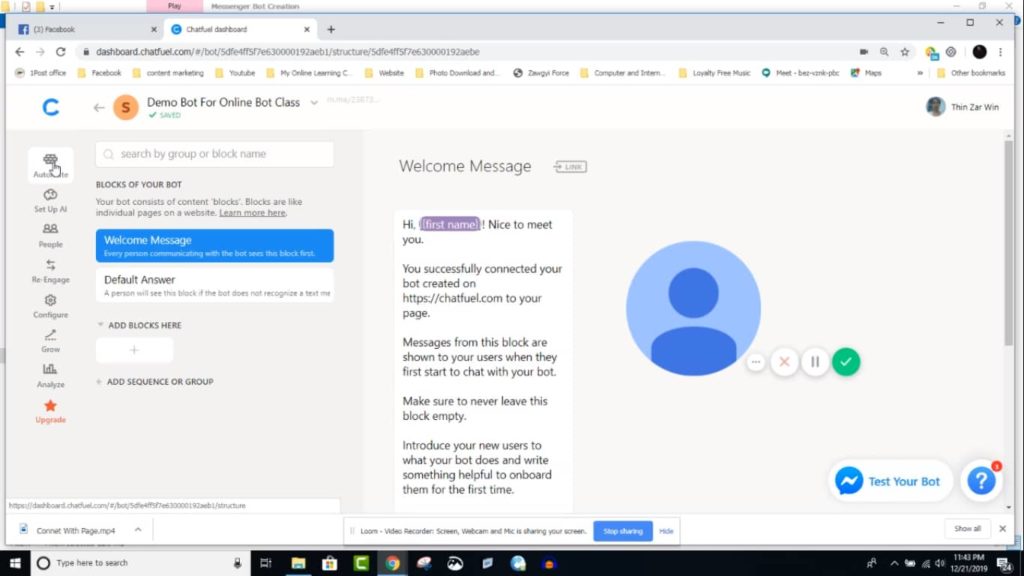Open the Chrome profile avatar
This screenshot has height=576, width=1024.
979,52
